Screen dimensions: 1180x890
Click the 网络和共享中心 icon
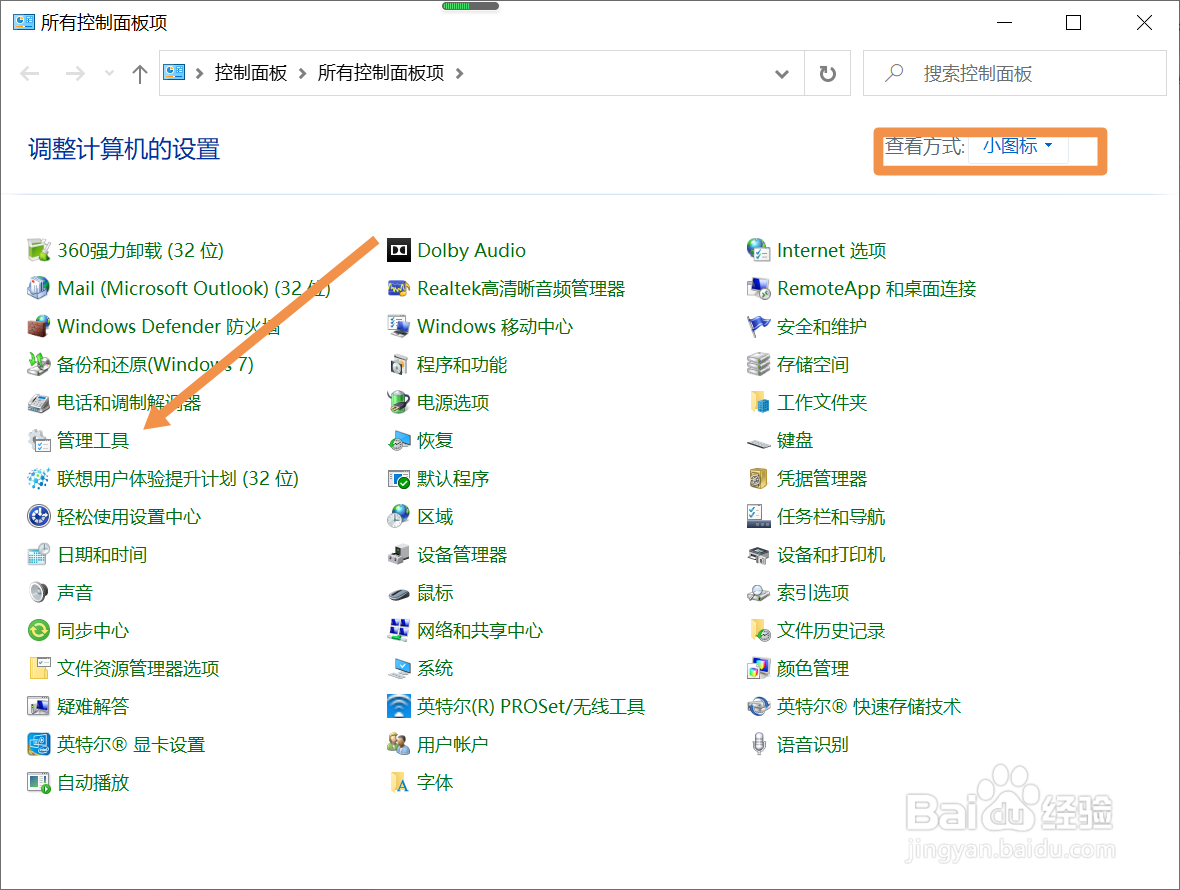tap(399, 630)
